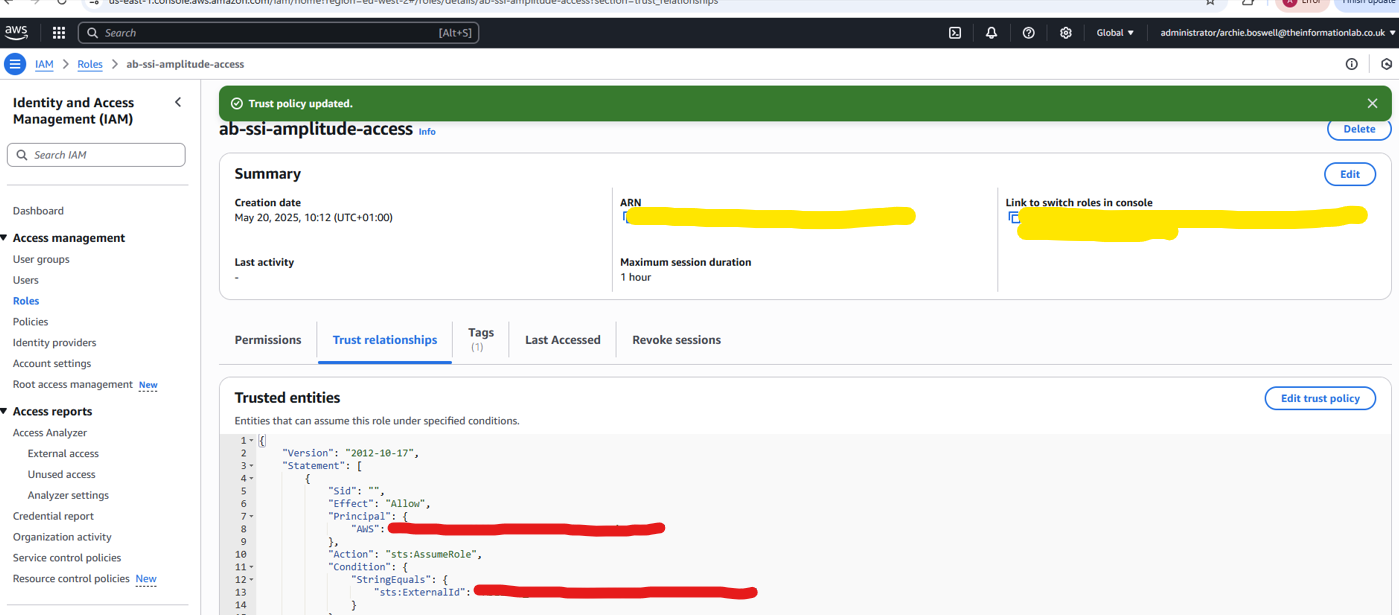Copy the role ARN with the copy icon
Viewport: 1399px width, 615px height.
click(626, 217)
